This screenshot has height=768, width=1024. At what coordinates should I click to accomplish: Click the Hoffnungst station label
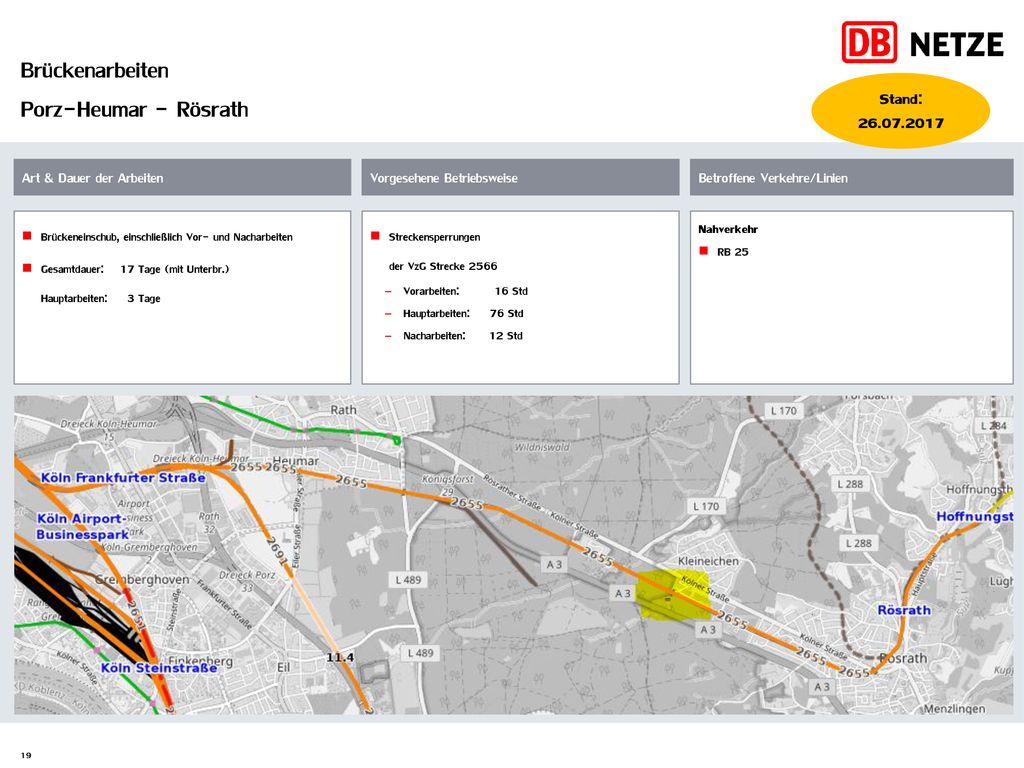pyautogui.click(x=974, y=517)
